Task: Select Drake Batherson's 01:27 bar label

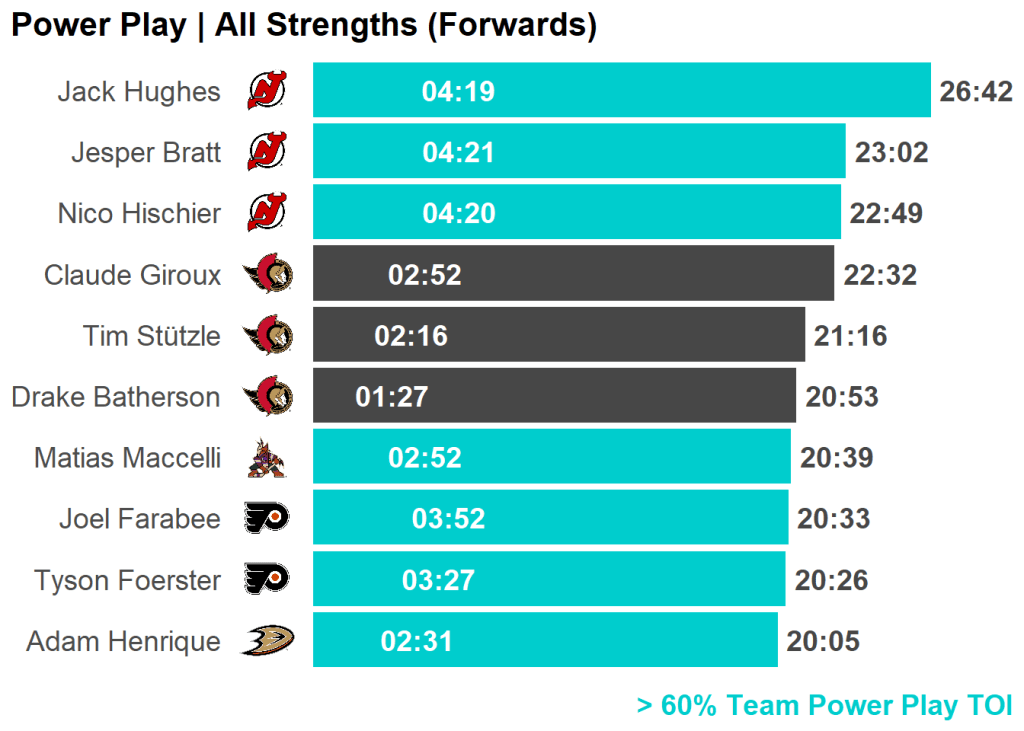Action: 391,397
